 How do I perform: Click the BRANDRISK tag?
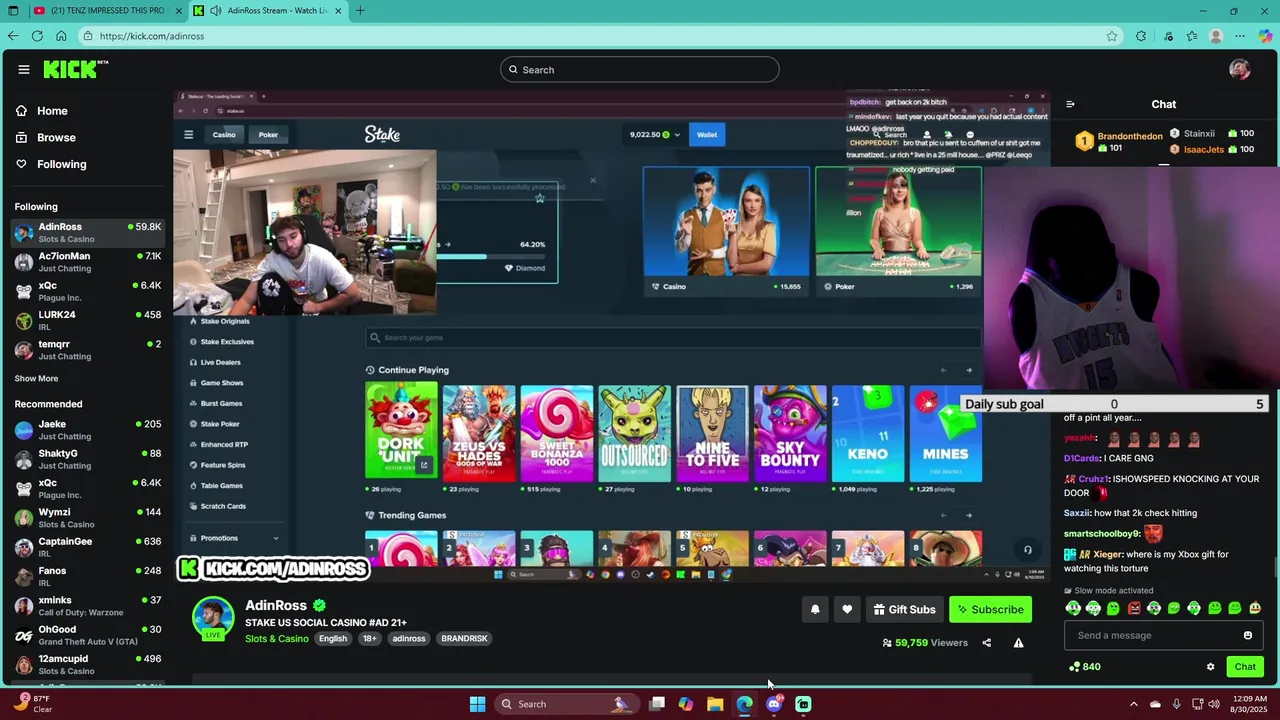(x=464, y=639)
